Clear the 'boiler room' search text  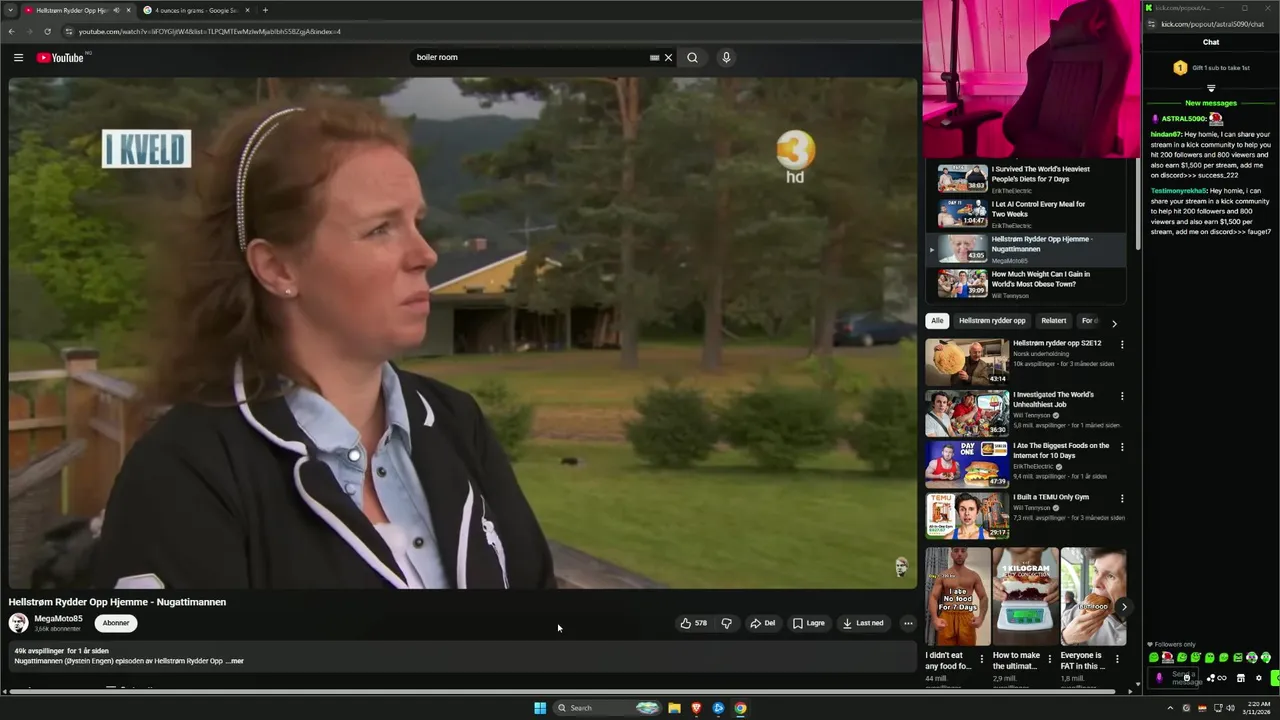[x=668, y=58]
